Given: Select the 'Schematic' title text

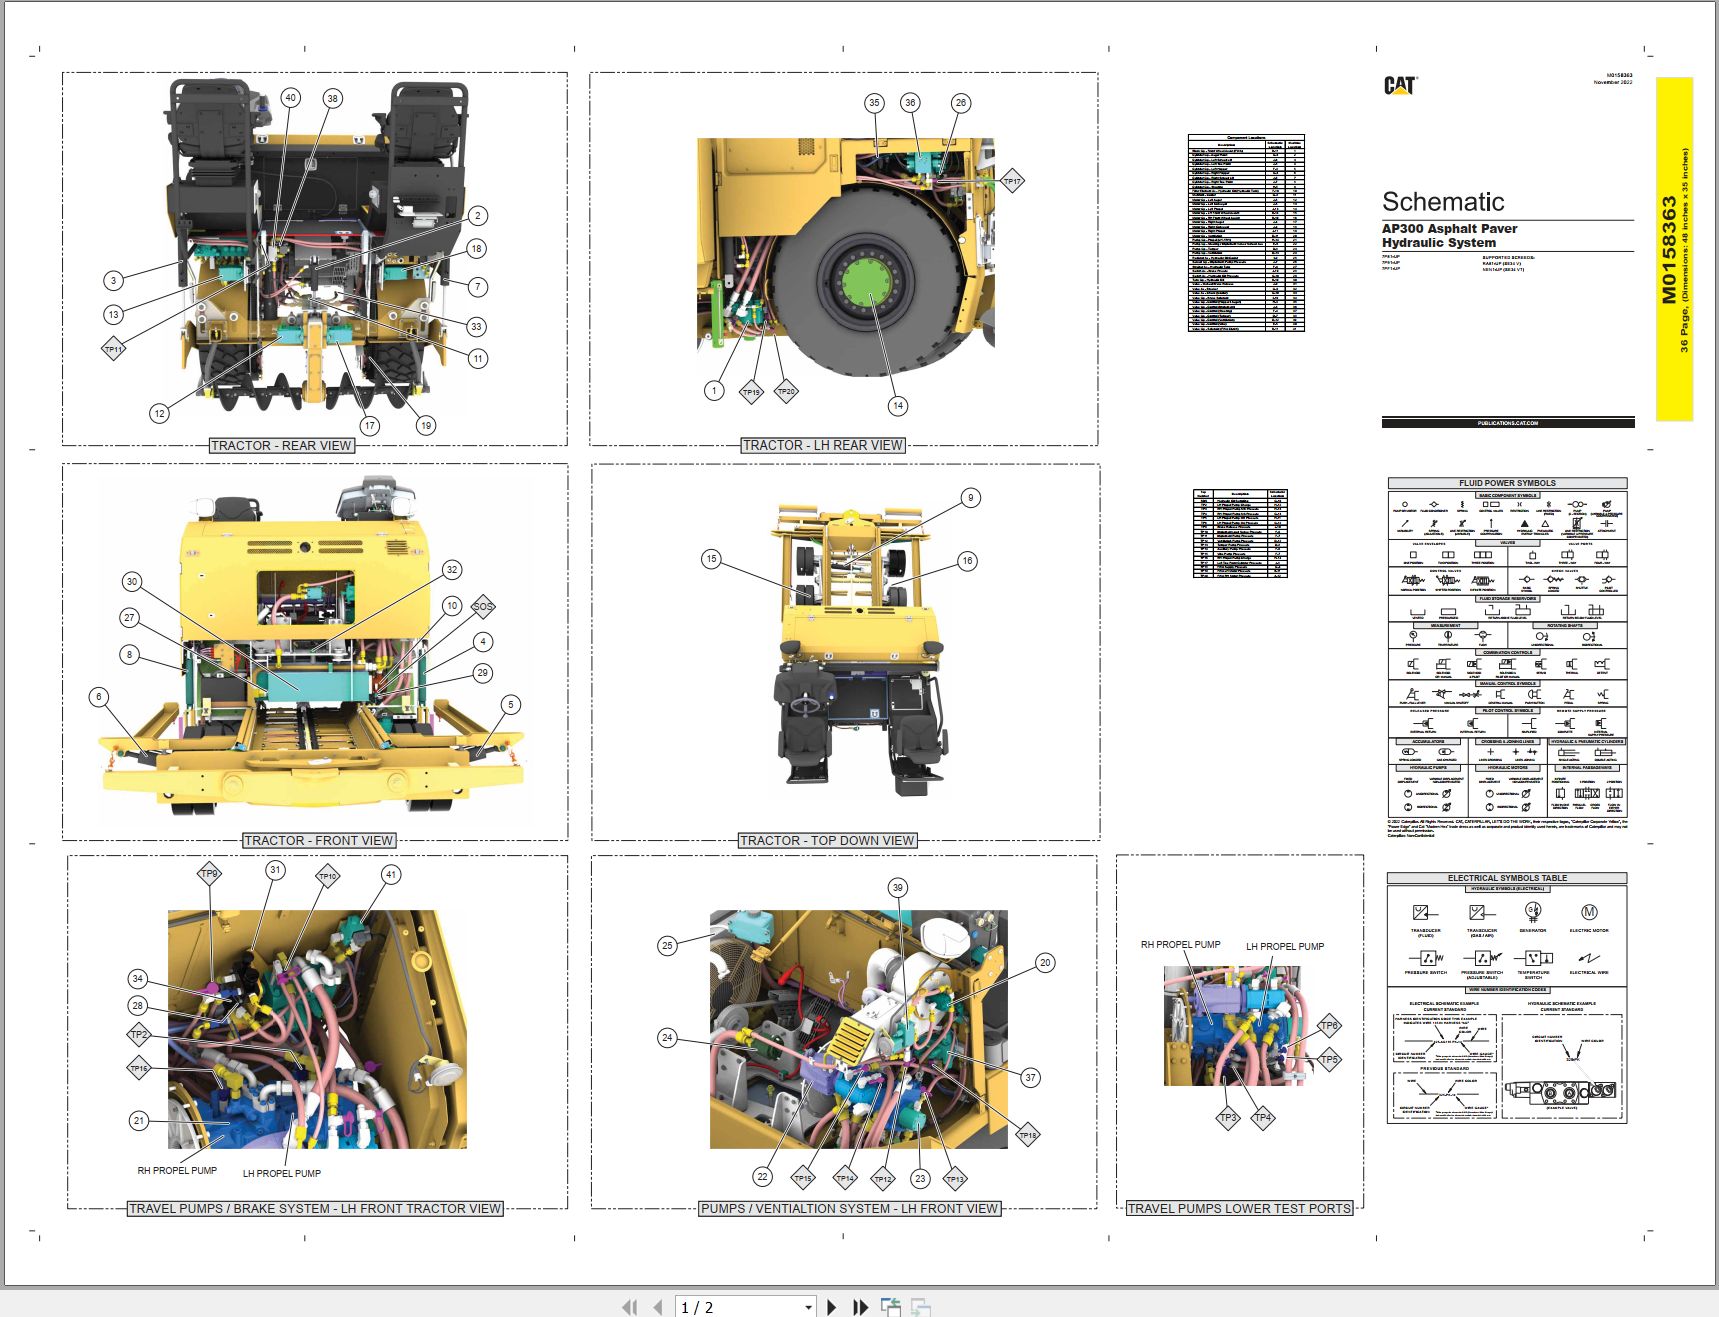Looking at the screenshot, I should pyautogui.click(x=1443, y=202).
